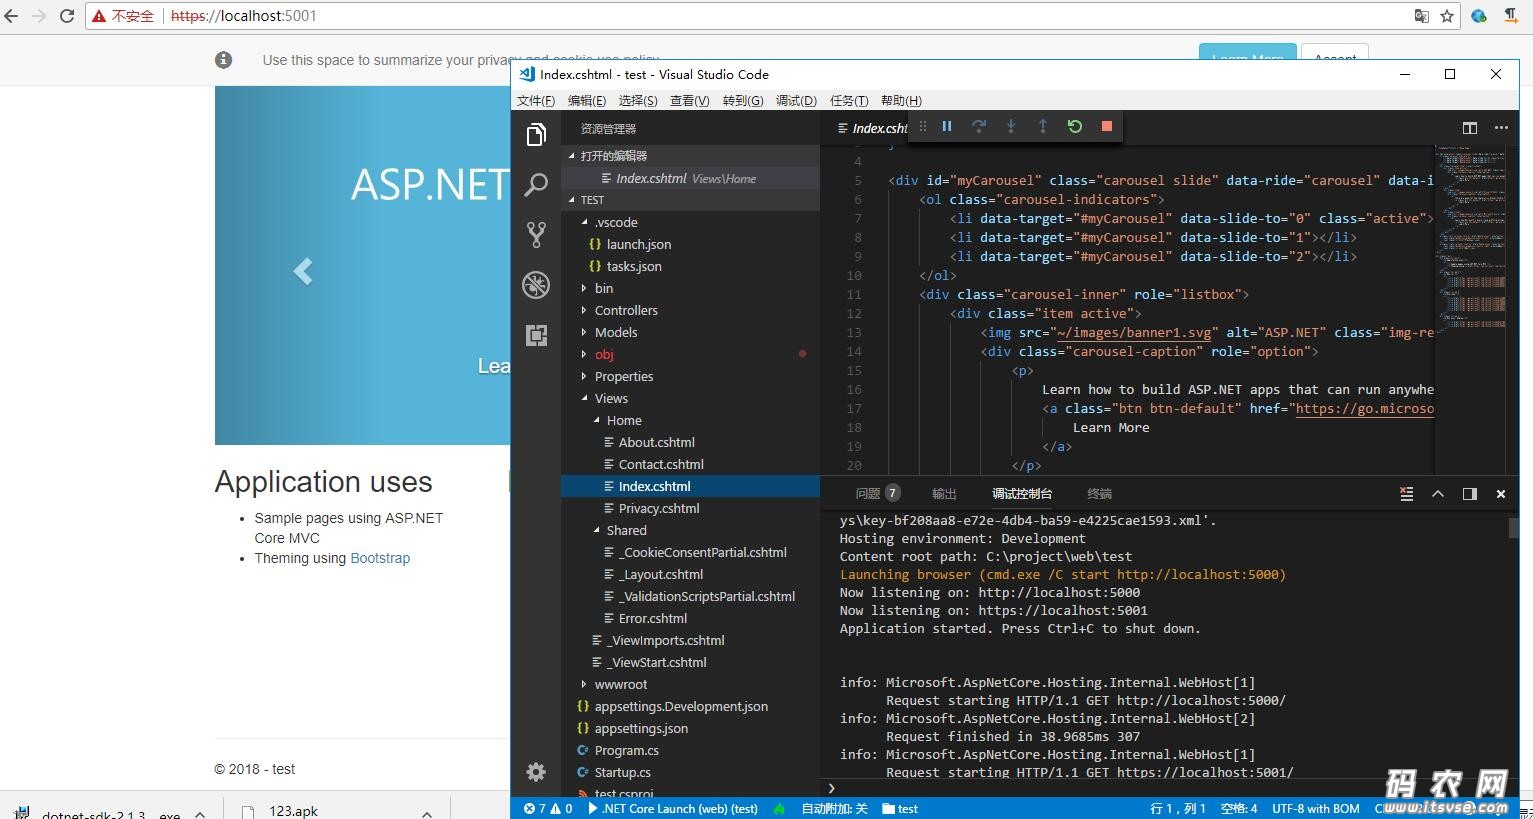Open the 调试(D) menu
Viewport: 1533px width, 819px height.
pos(796,101)
